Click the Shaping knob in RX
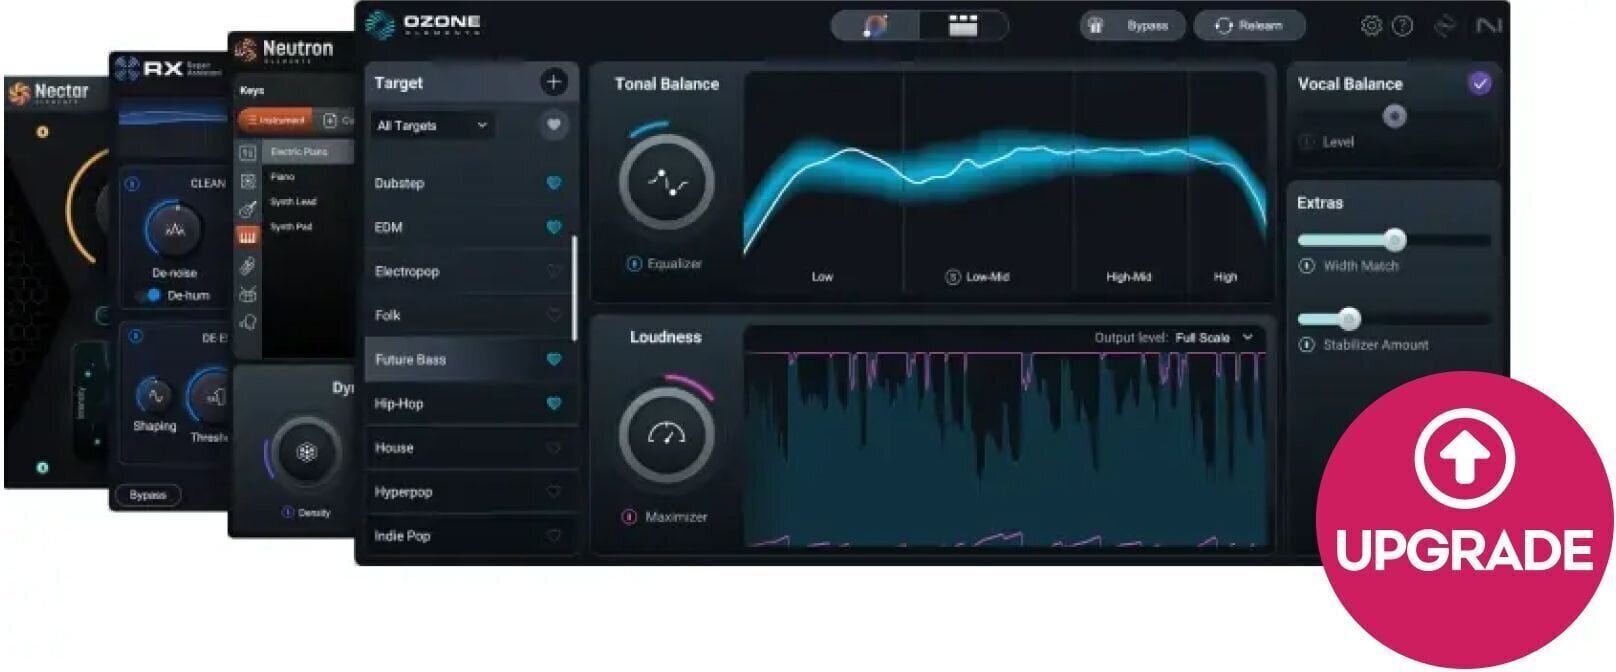Viewport: 1616px width, 672px height. click(x=154, y=395)
